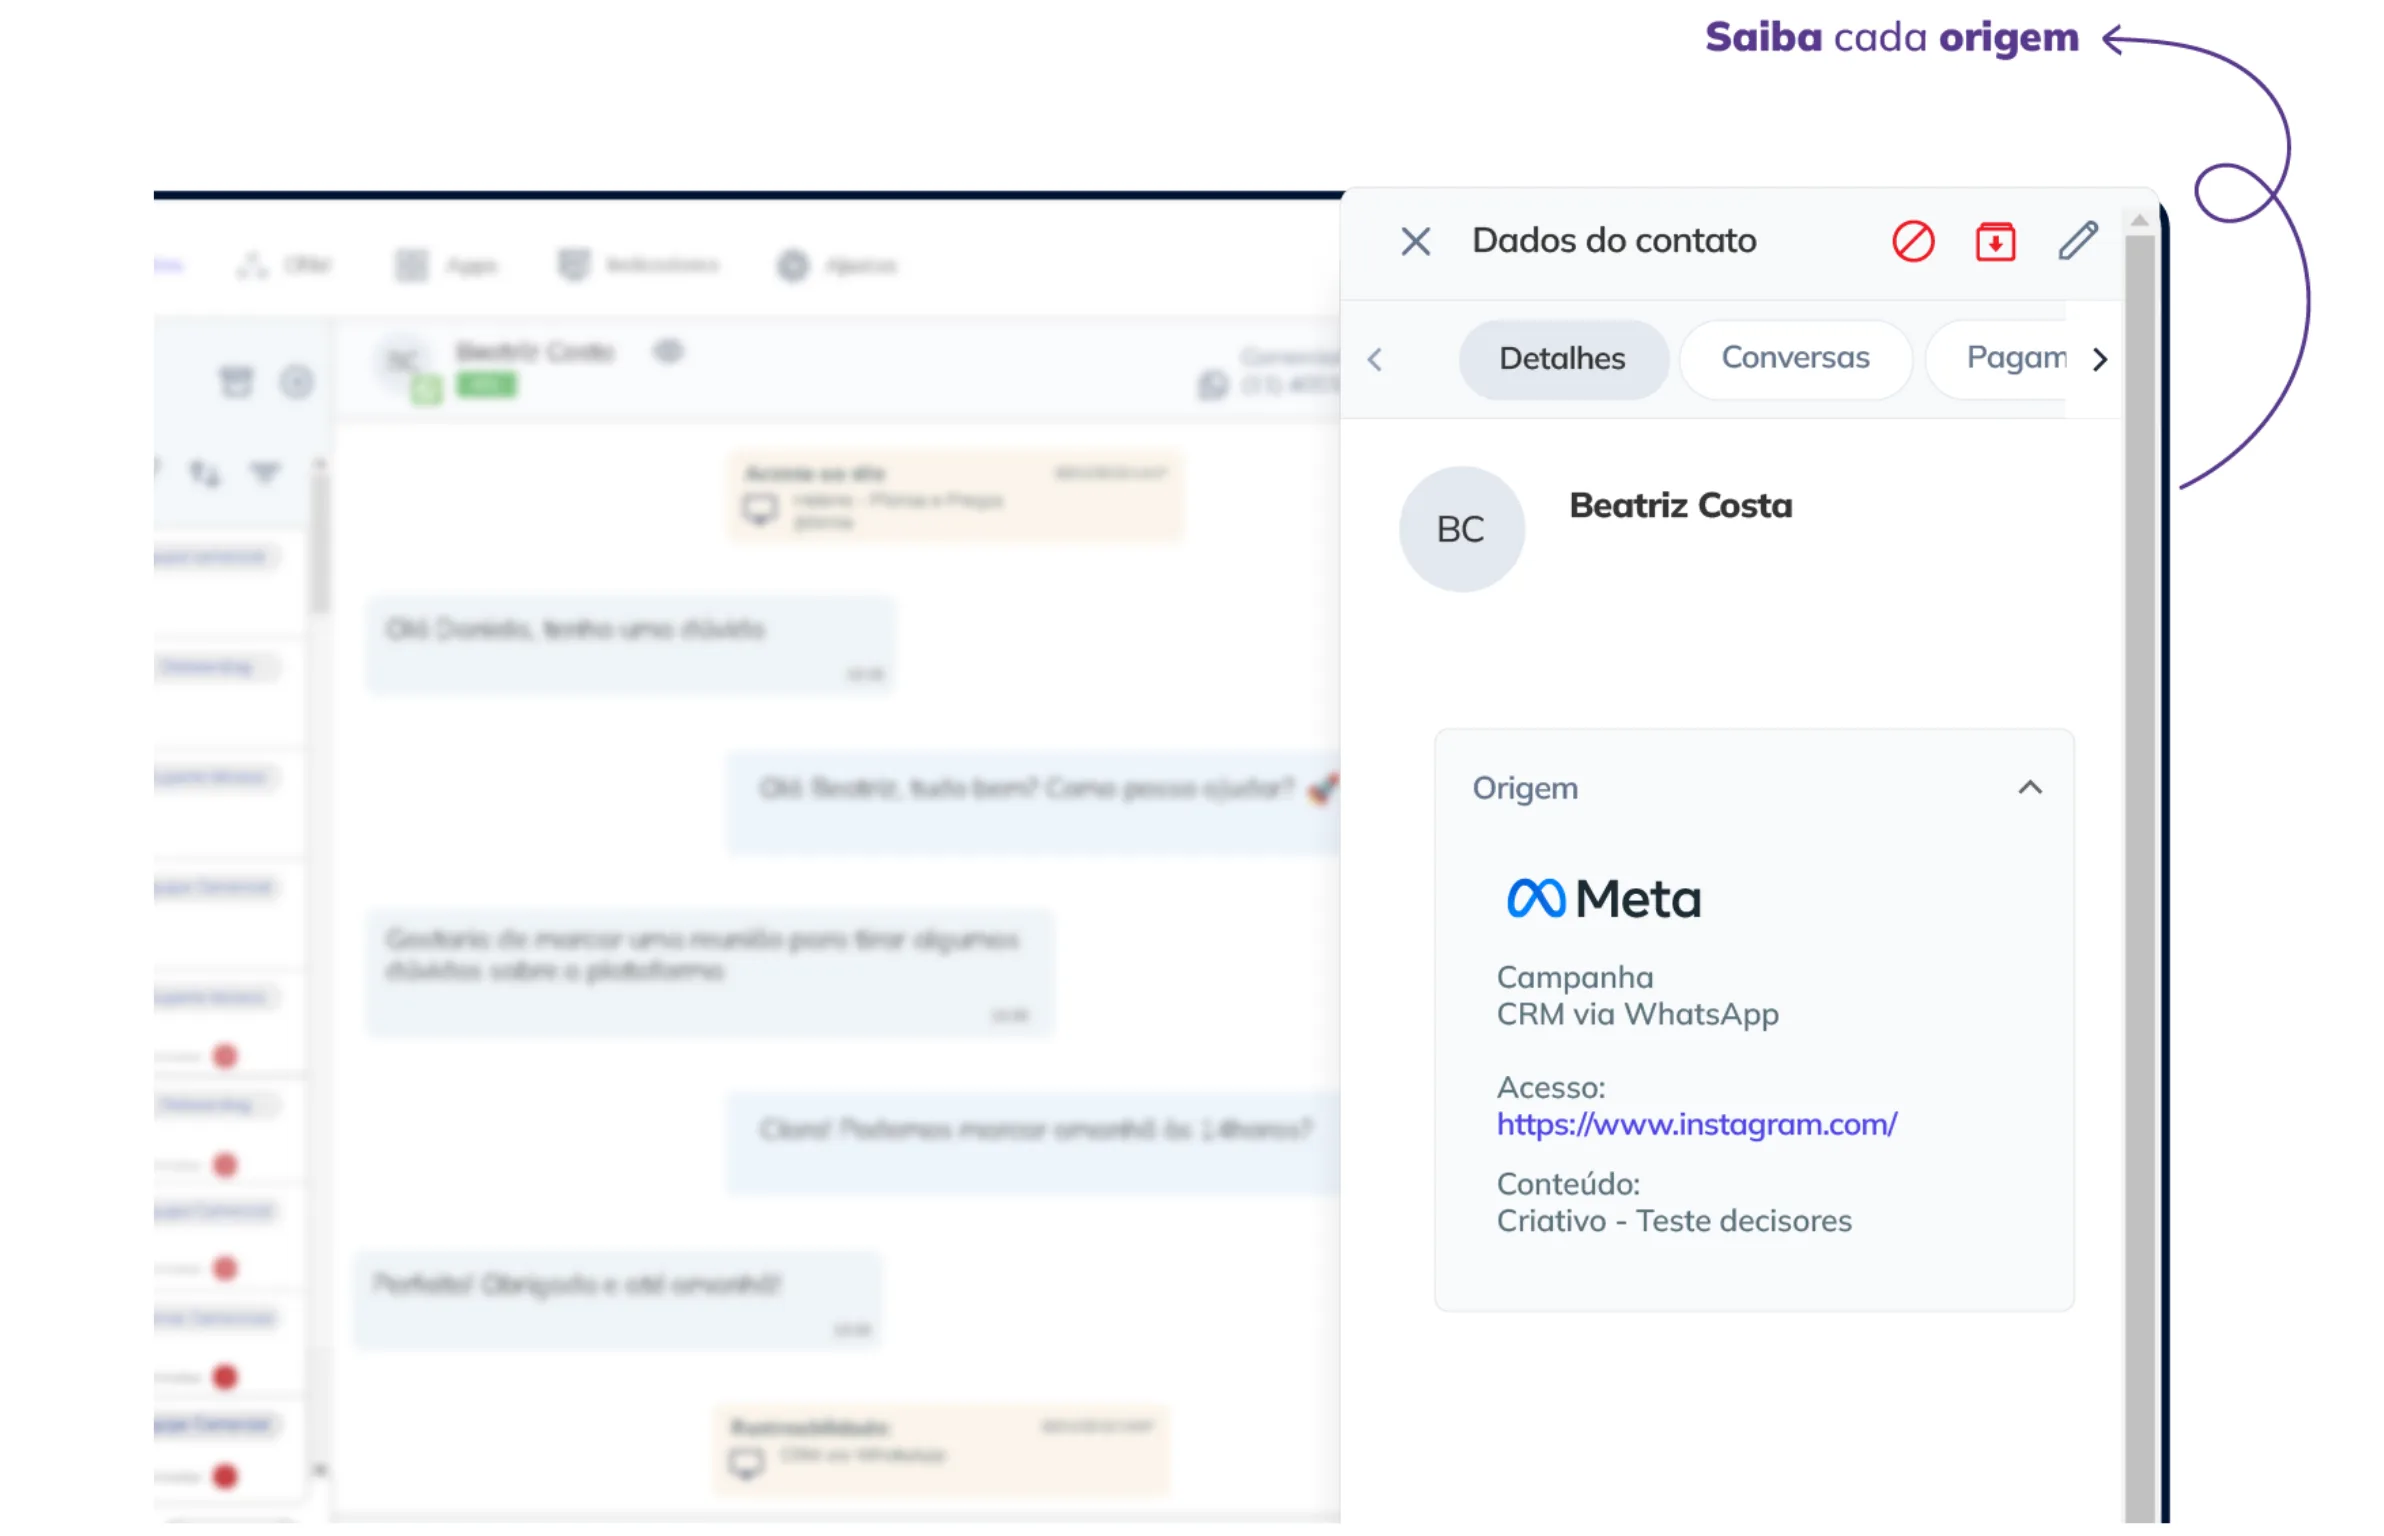Click the Criativo - Teste decisores text
The image size is (2384, 1536).
[1674, 1222]
